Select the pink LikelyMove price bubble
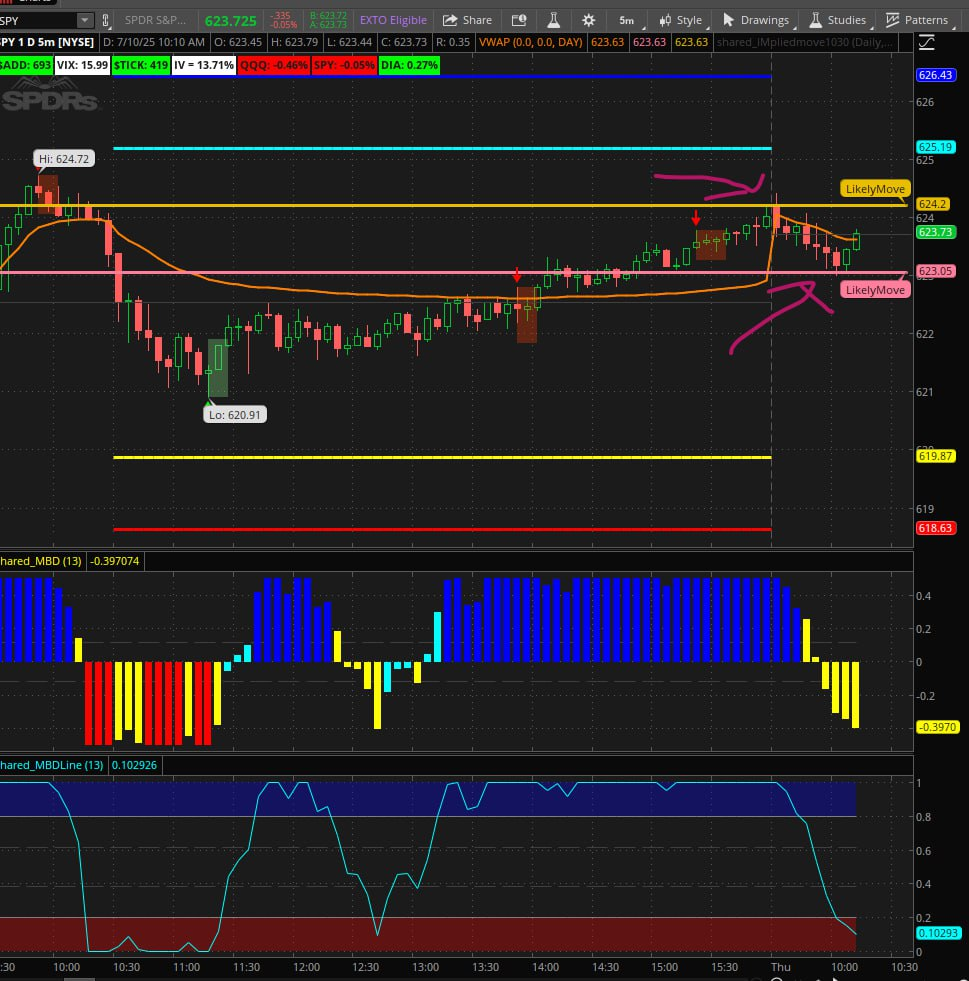 tap(875, 290)
